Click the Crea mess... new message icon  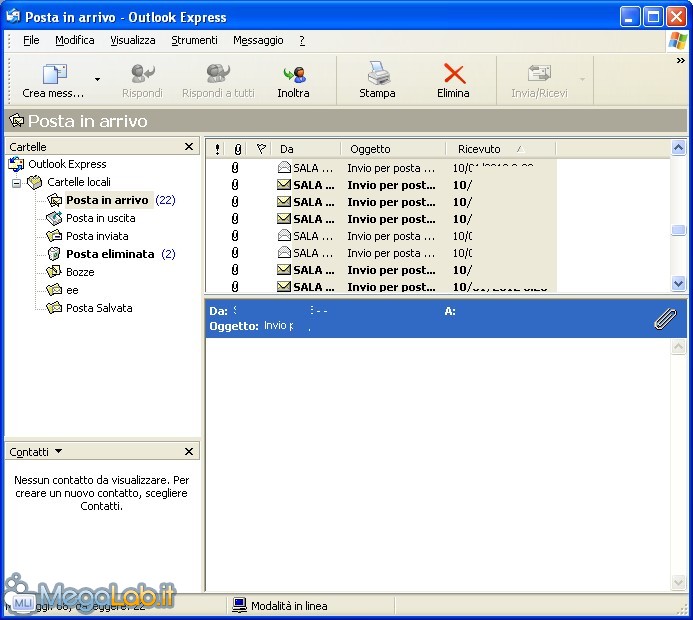point(54,73)
